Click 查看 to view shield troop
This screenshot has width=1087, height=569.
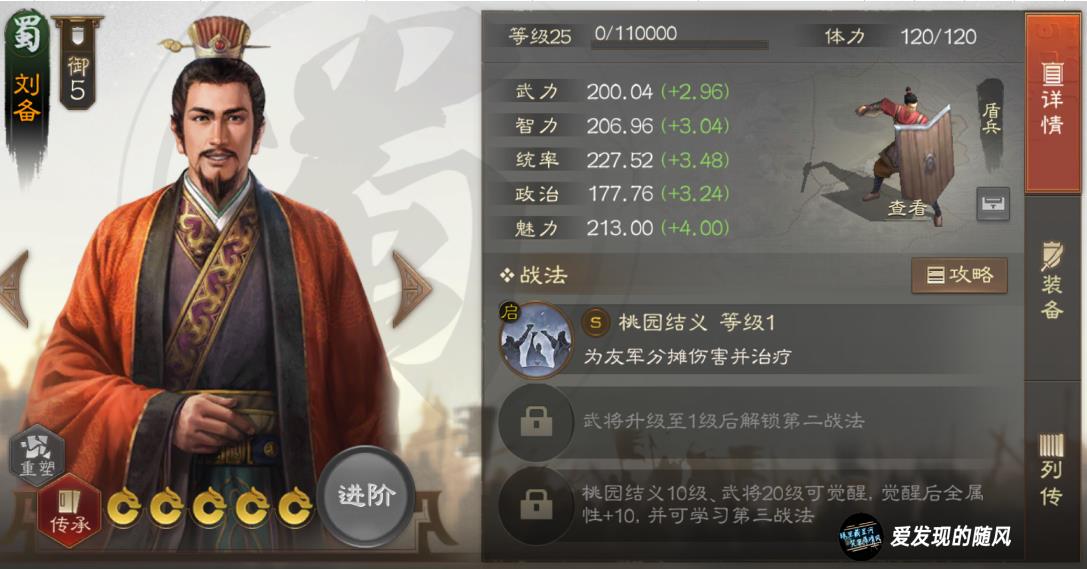907,208
